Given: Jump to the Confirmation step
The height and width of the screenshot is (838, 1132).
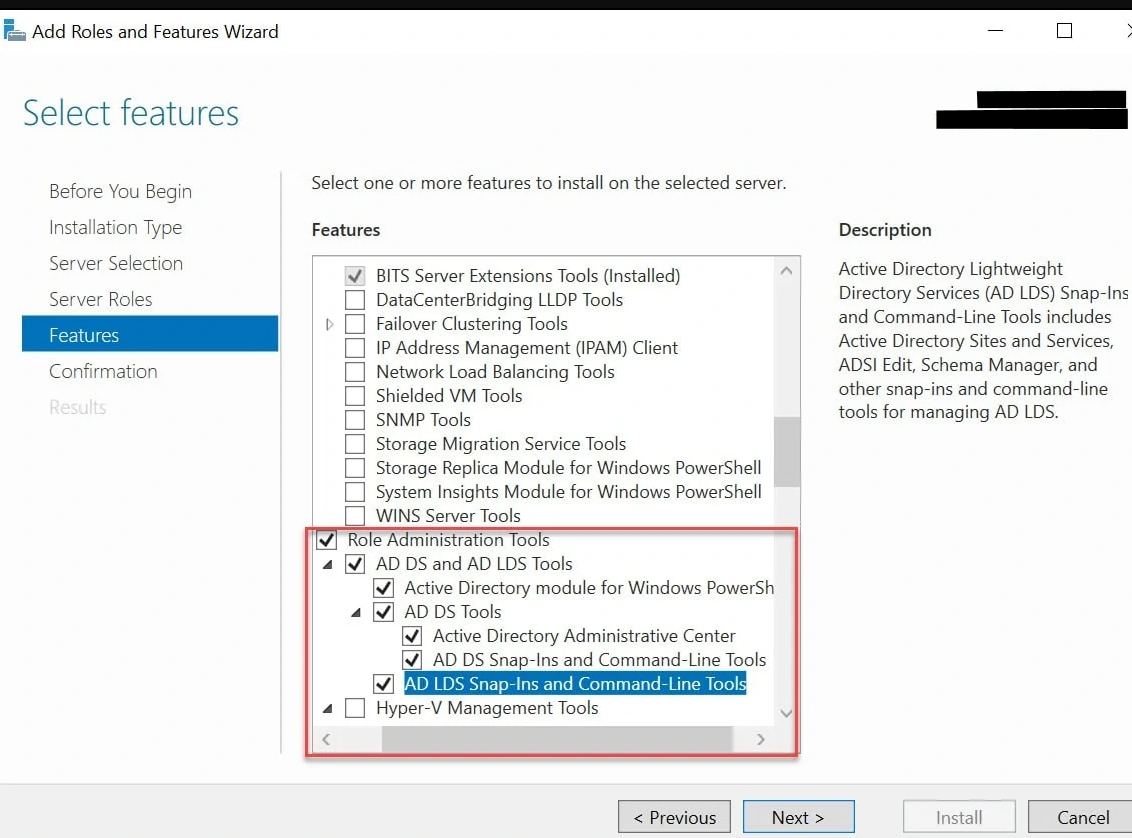Looking at the screenshot, I should tap(103, 371).
